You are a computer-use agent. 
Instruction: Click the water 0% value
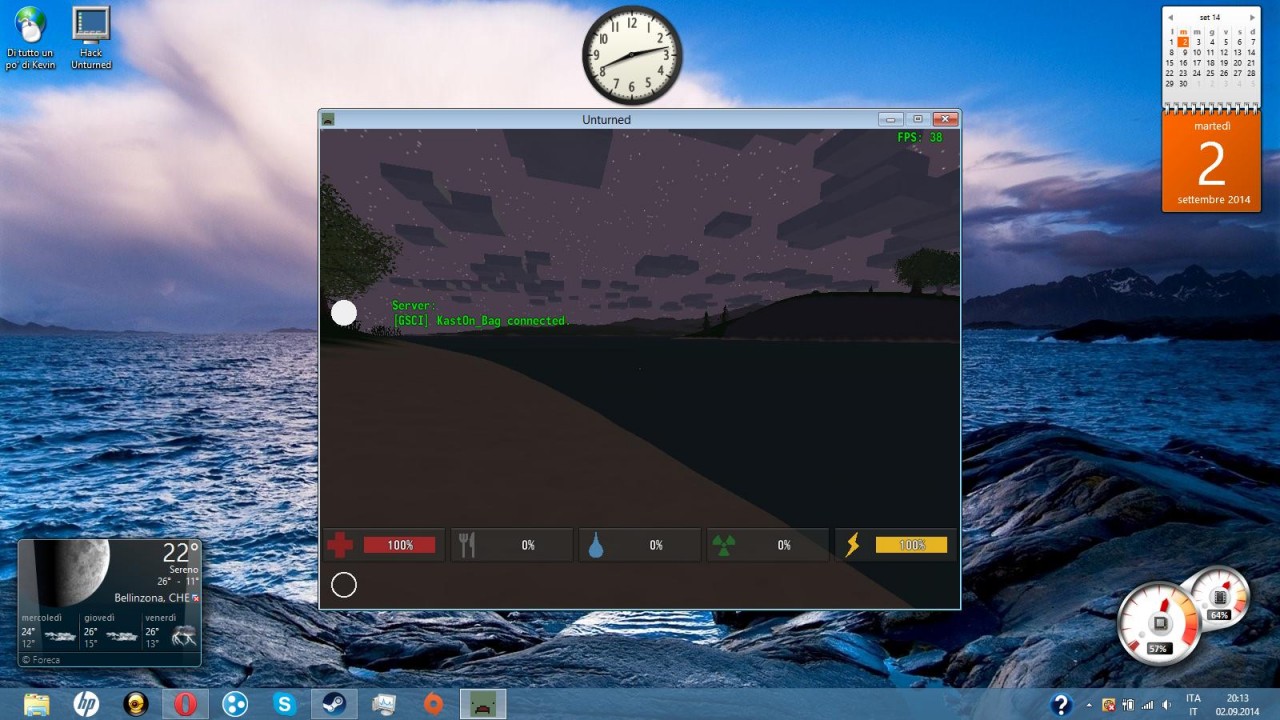(x=656, y=545)
